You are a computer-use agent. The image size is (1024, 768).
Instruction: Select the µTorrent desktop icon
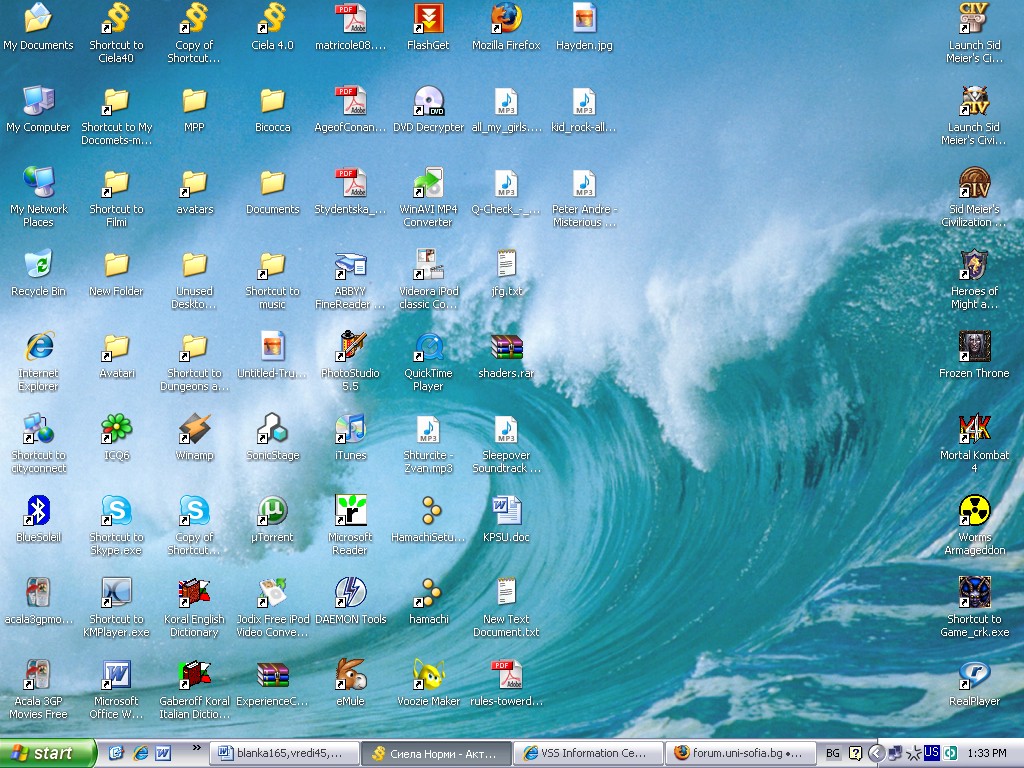pyautogui.click(x=272, y=511)
